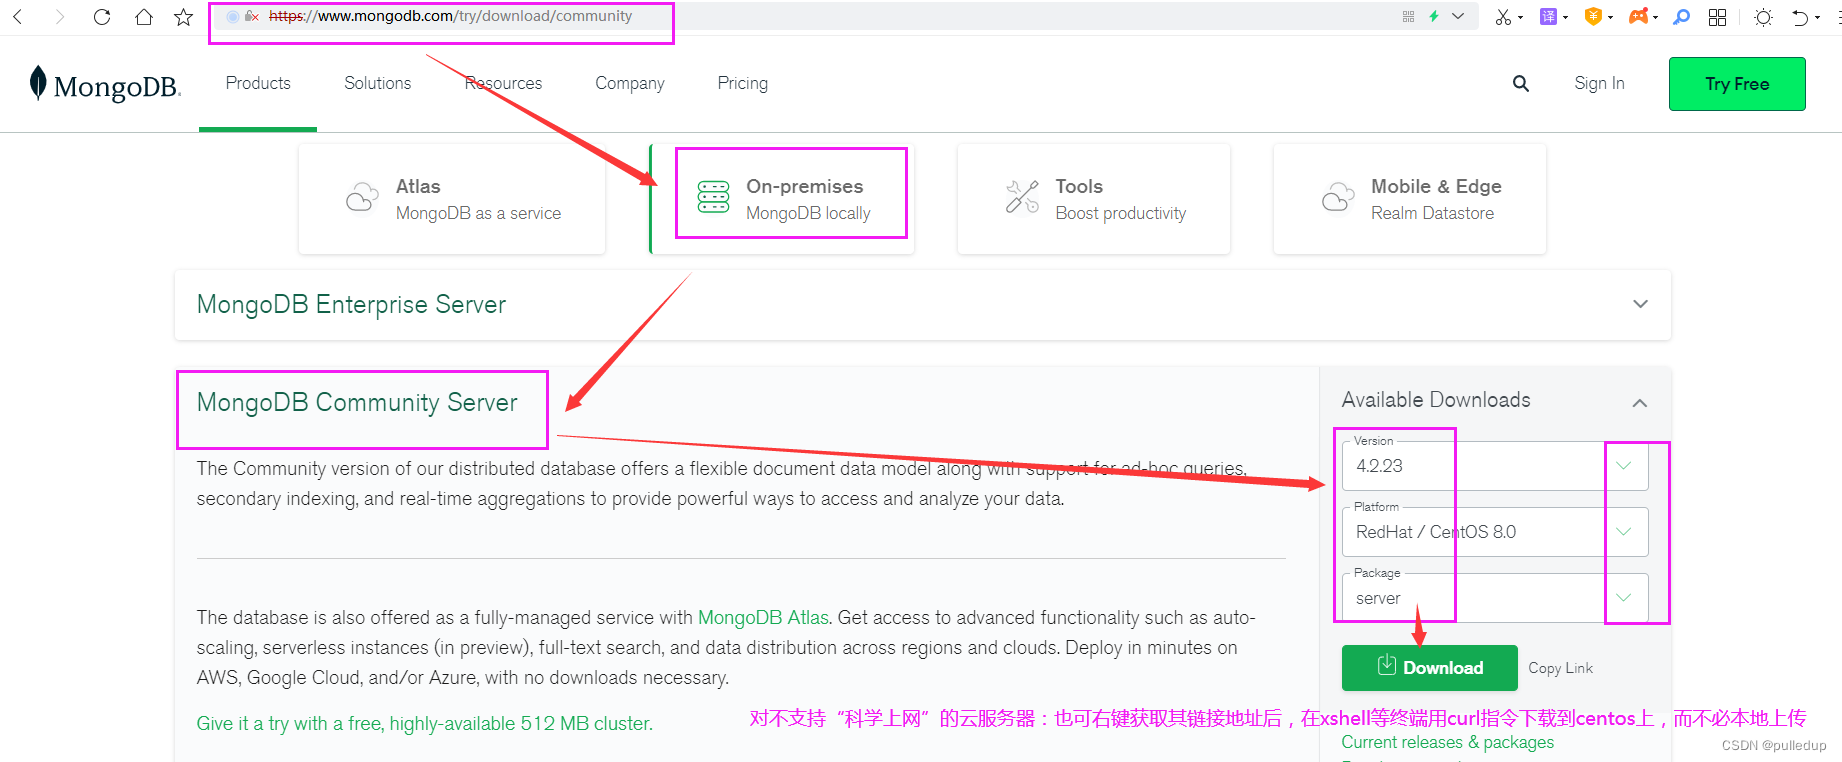This screenshot has height=762, width=1842.
Task: Bookmark the page with the star icon
Action: tap(183, 17)
